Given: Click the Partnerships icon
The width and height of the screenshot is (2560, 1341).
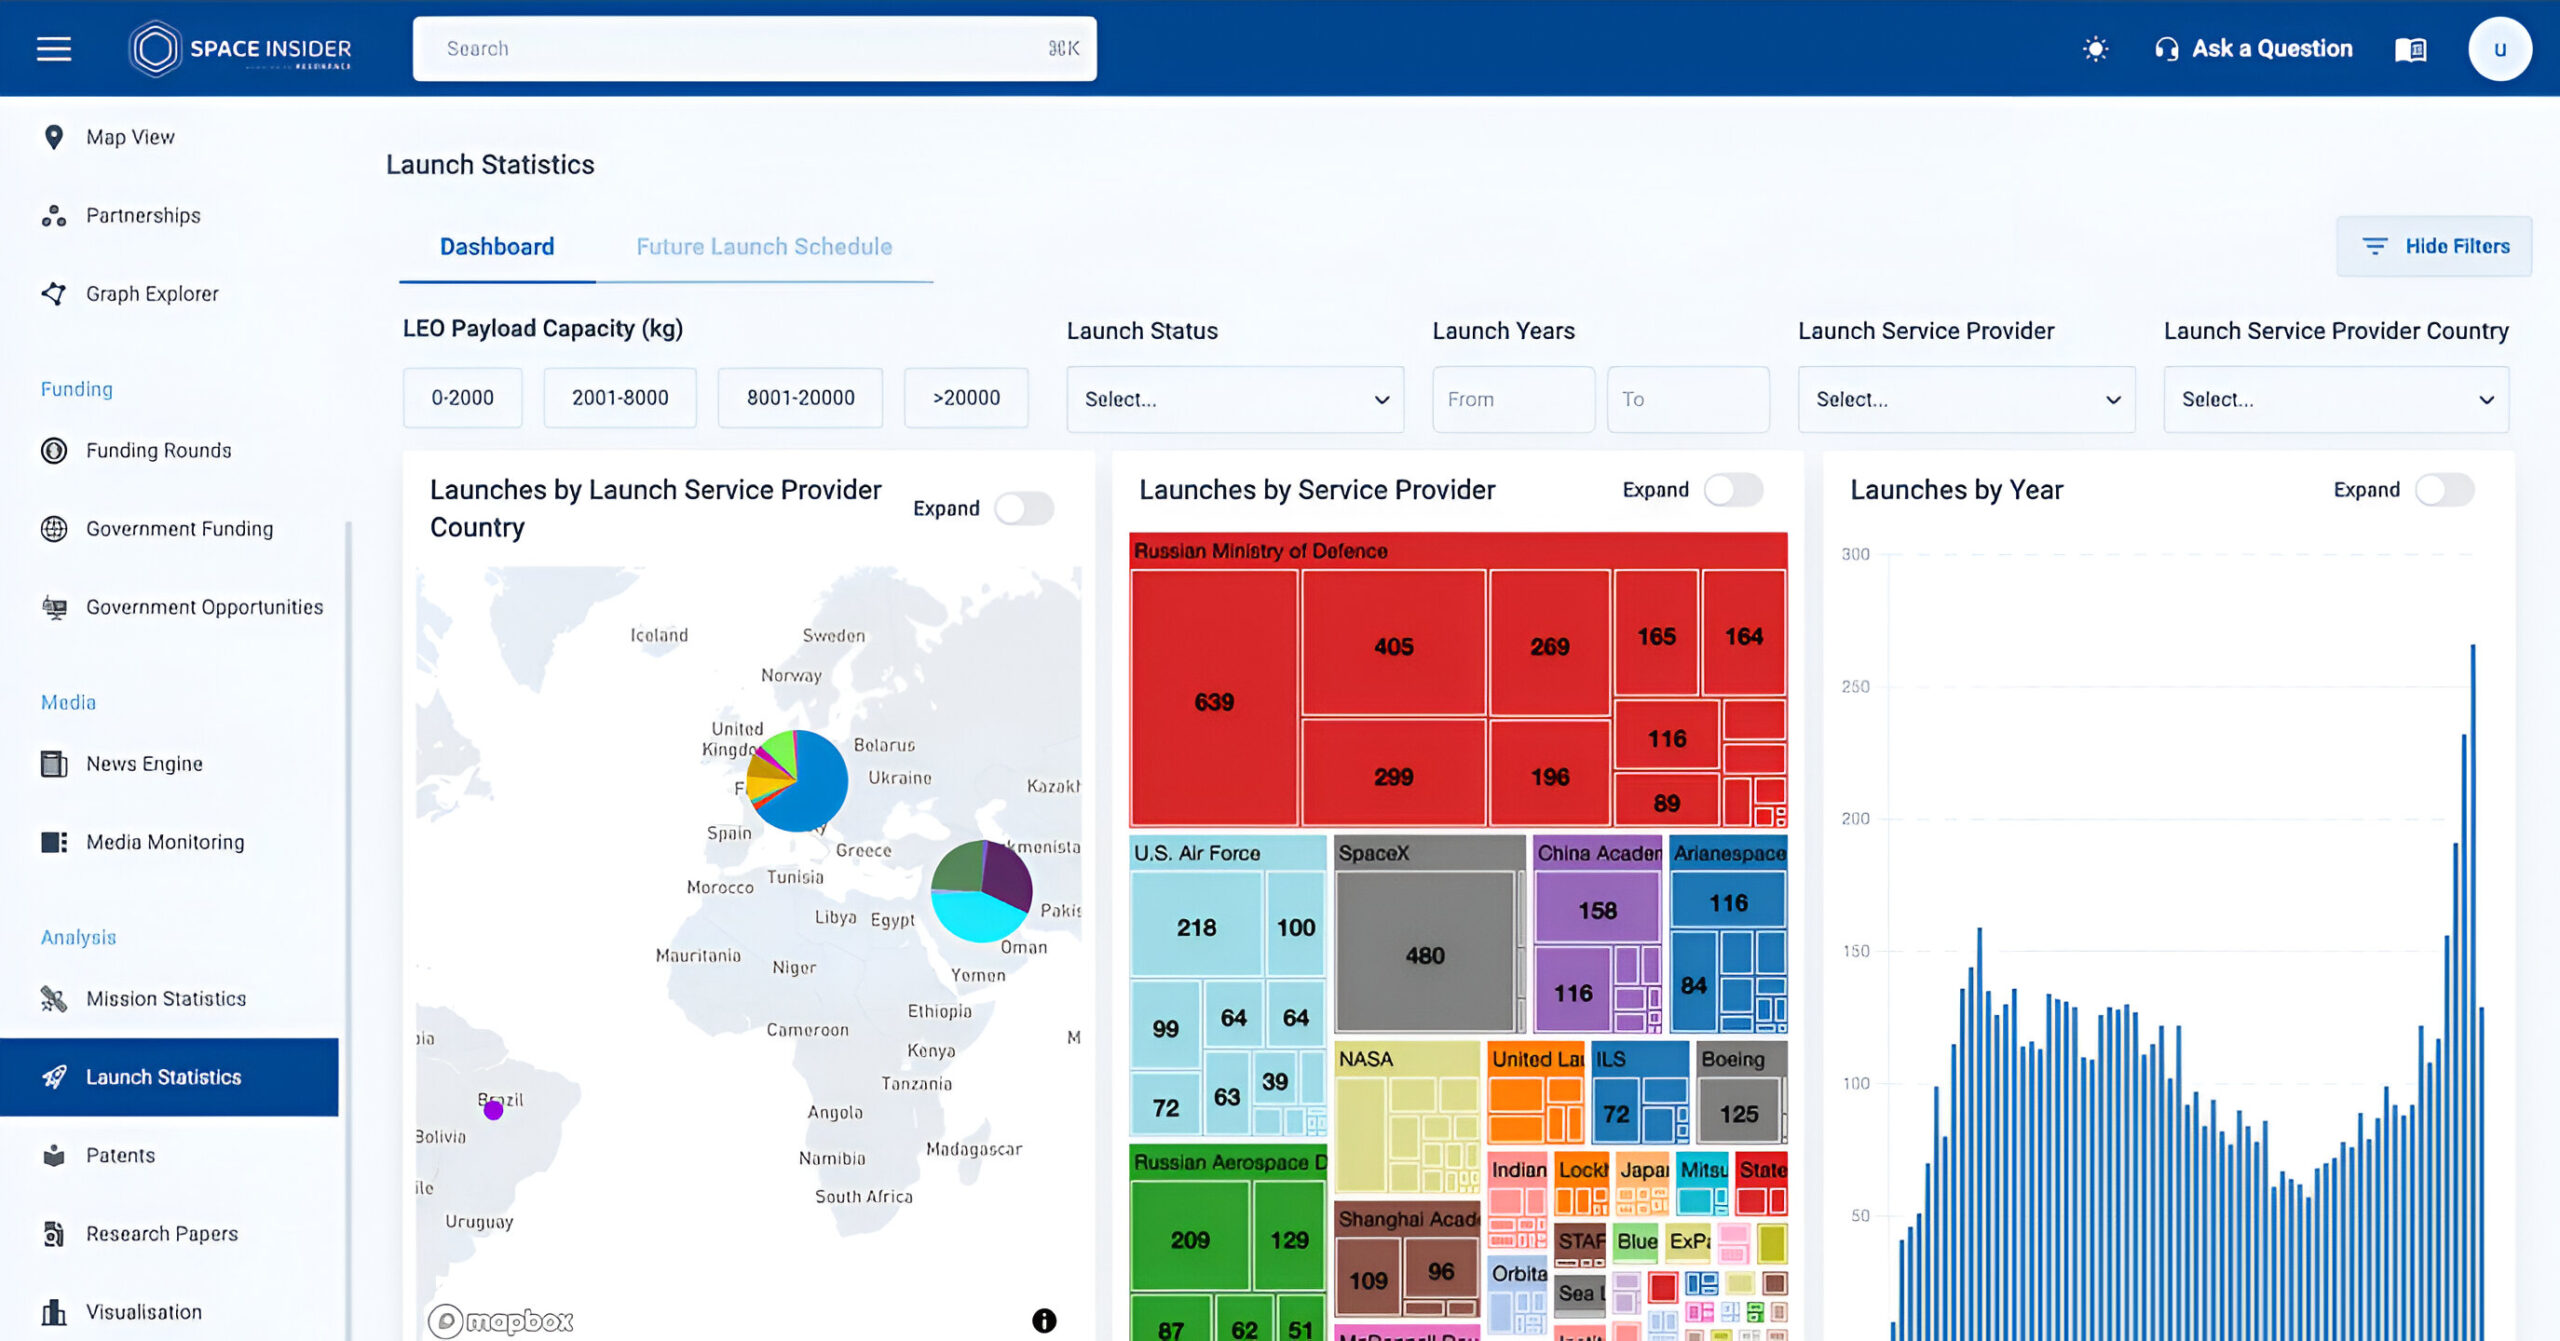Looking at the screenshot, I should pos(54,215).
